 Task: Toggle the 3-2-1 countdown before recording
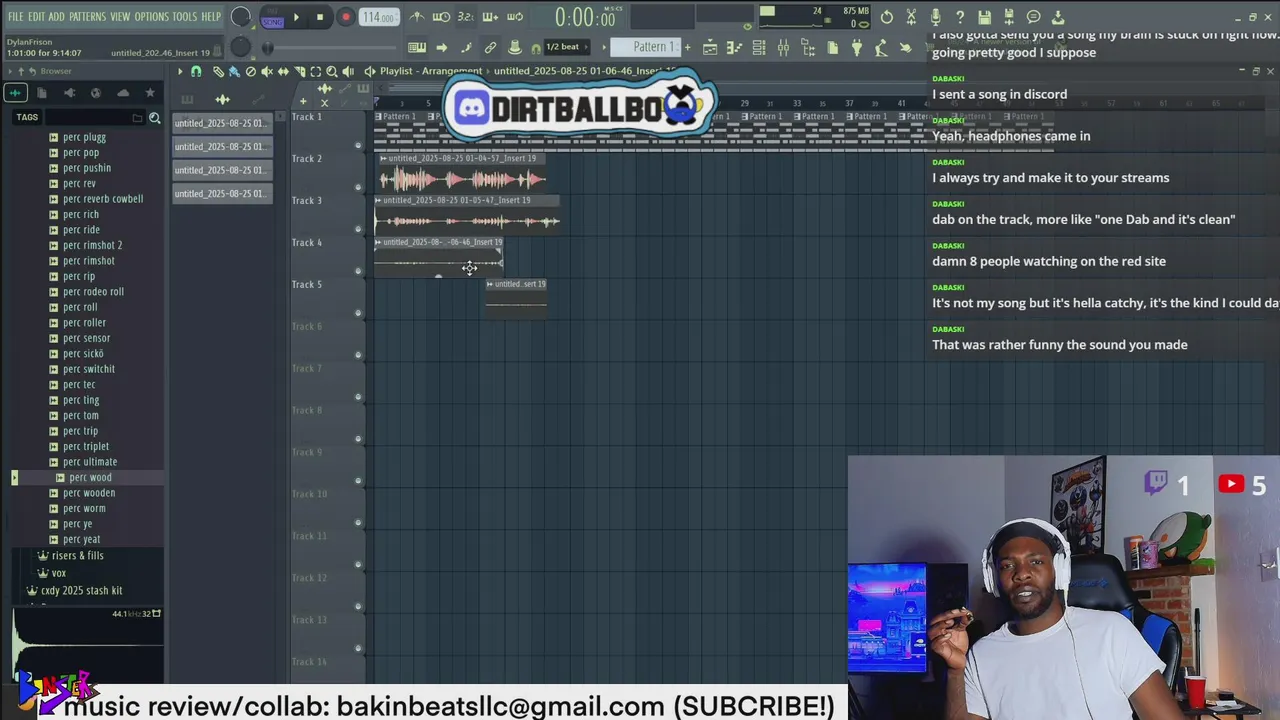click(465, 17)
